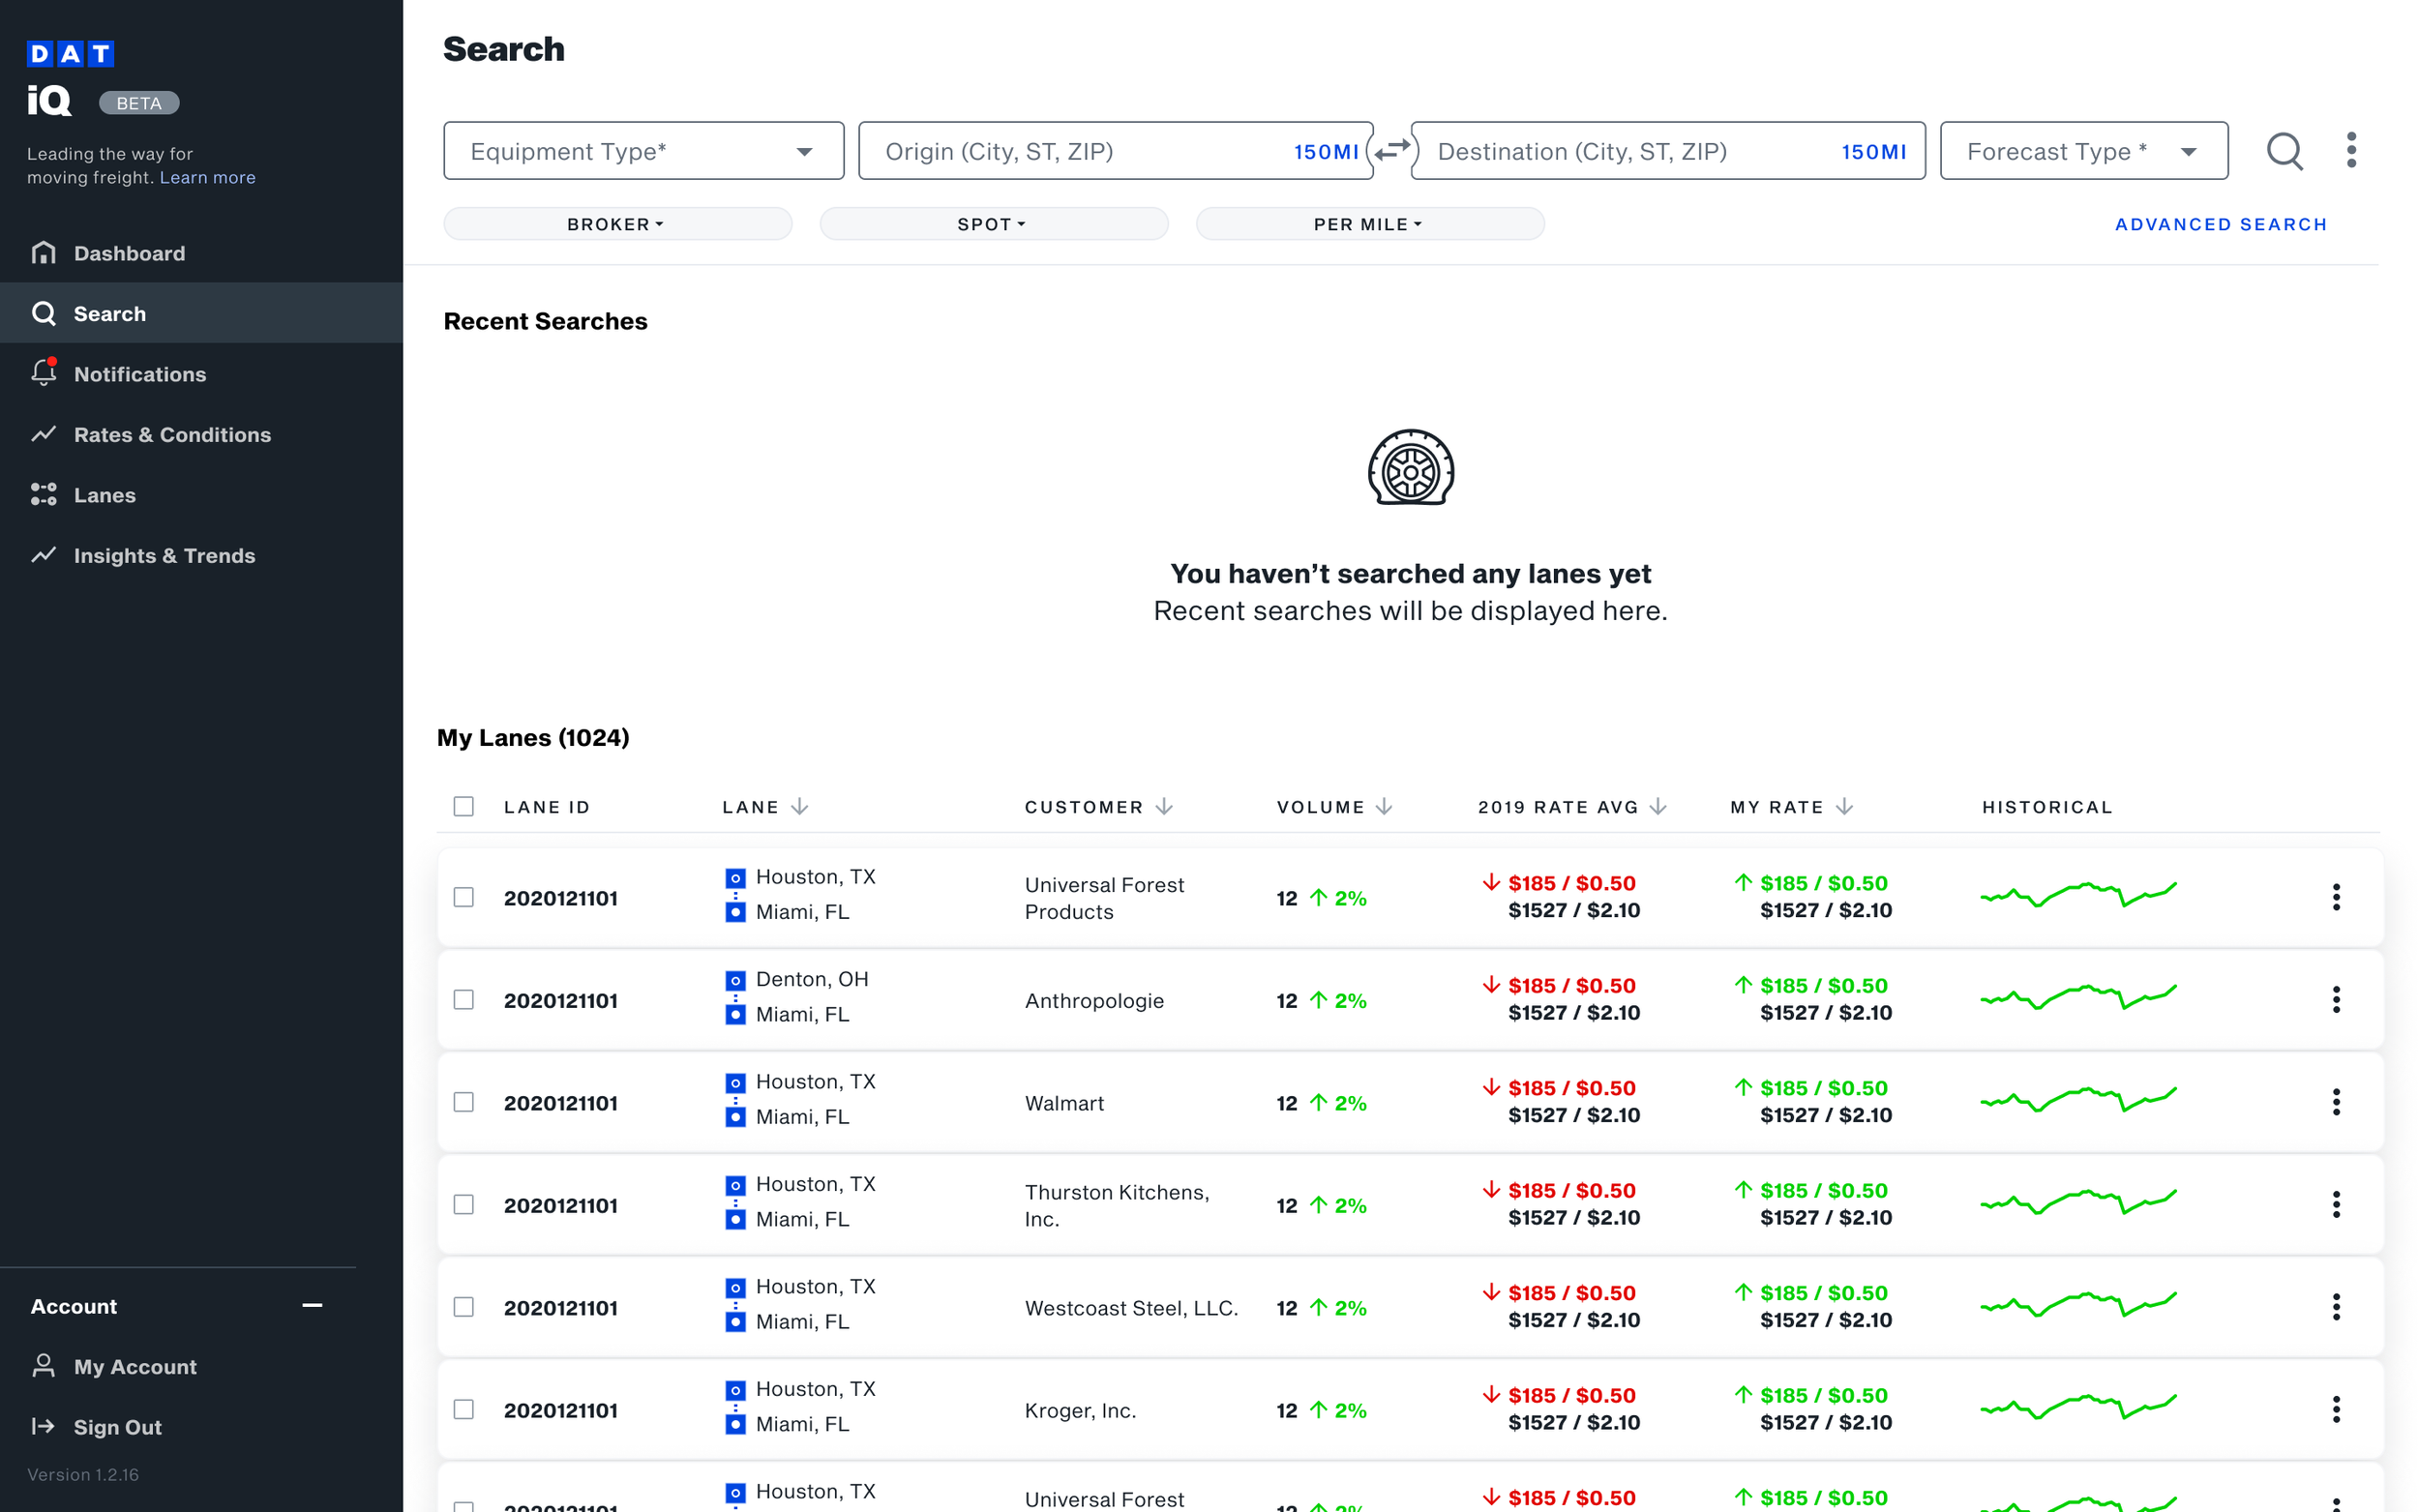Follow the Learn more link
The image size is (2419, 1512).
coord(207,178)
